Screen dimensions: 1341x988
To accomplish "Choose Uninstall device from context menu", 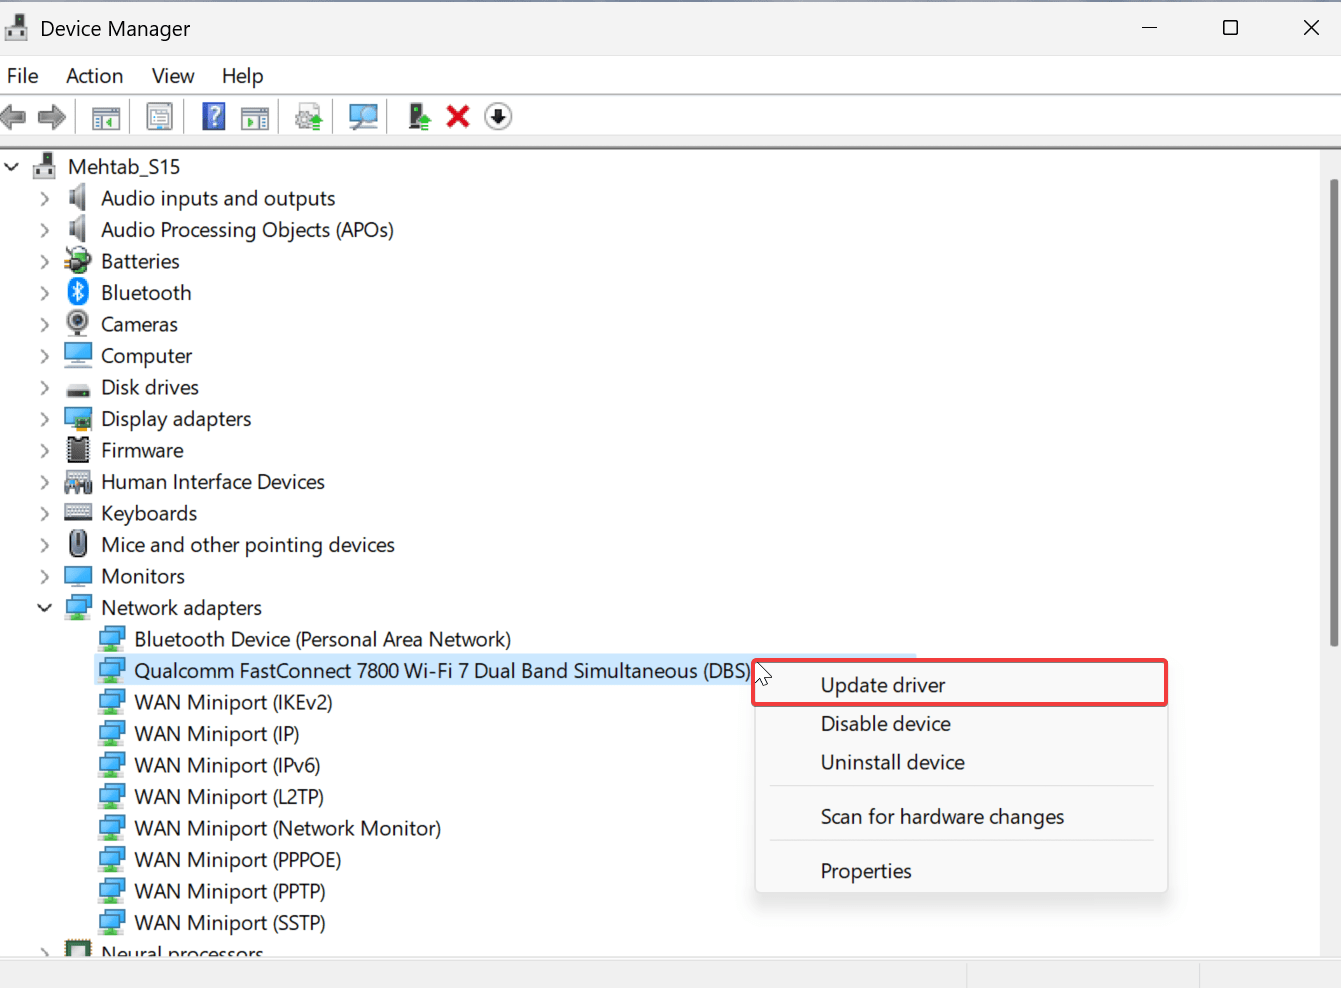I will (960, 762).
